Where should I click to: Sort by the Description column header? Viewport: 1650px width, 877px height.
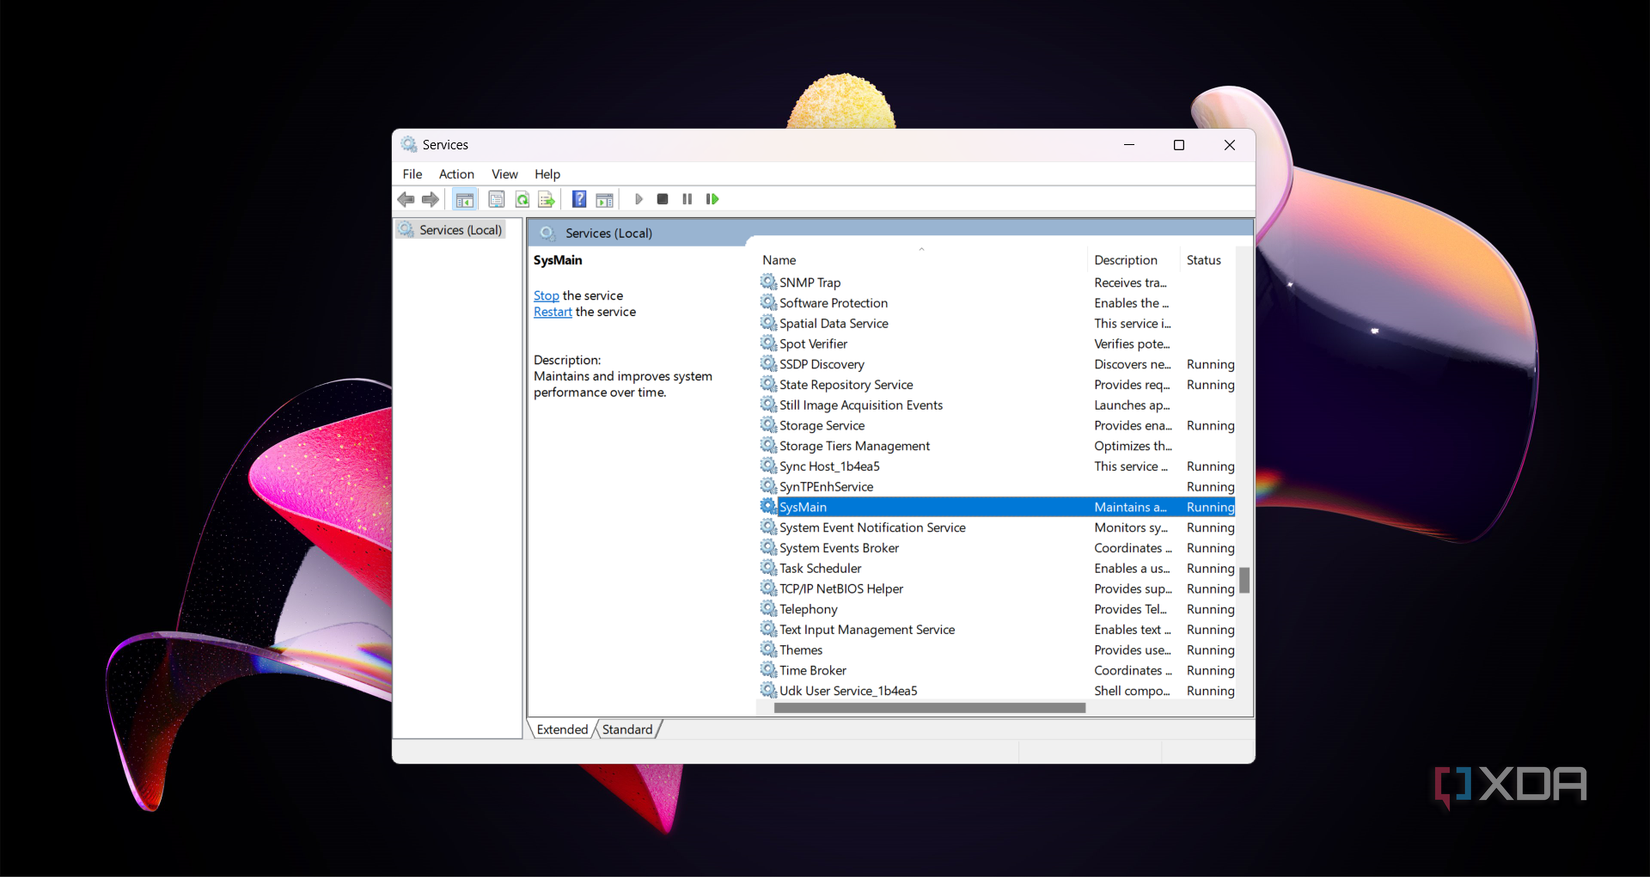pyautogui.click(x=1125, y=260)
